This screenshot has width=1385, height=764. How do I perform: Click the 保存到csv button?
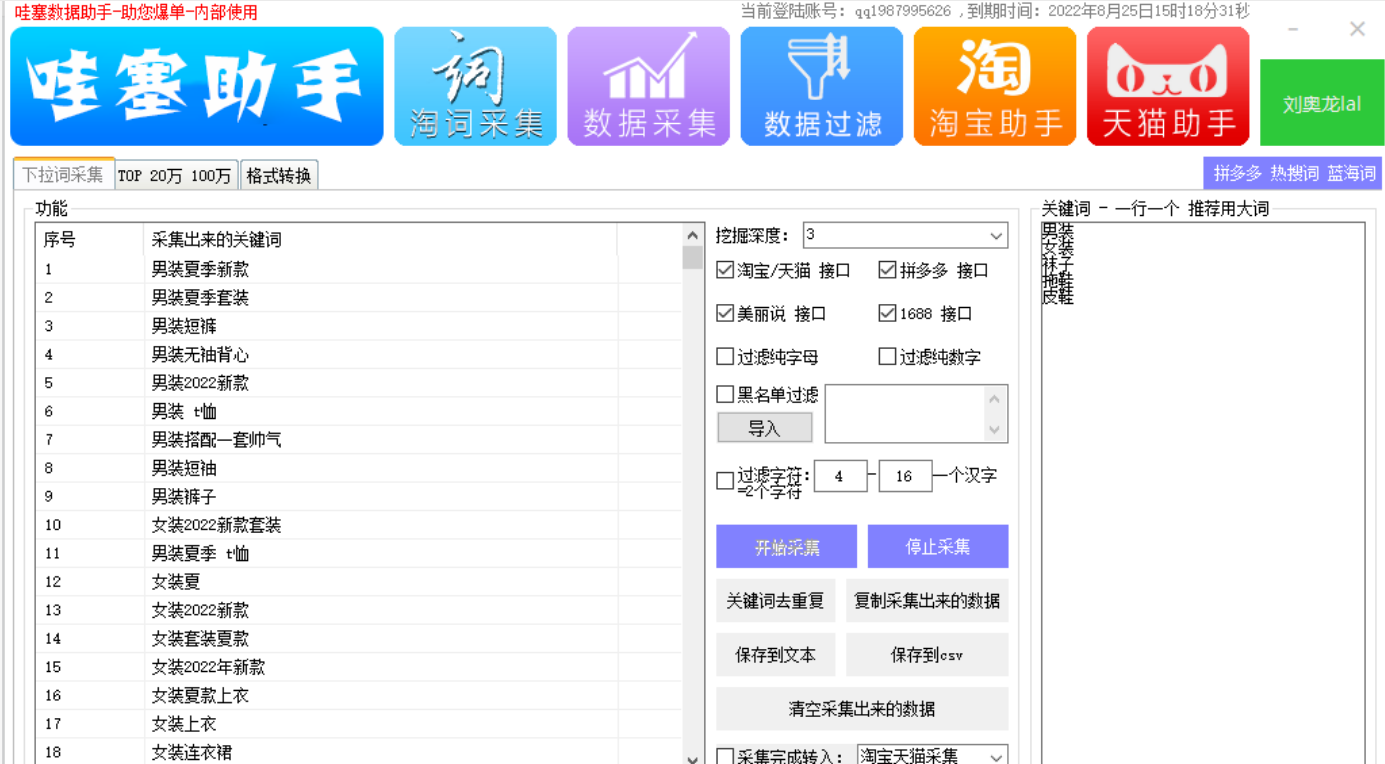coord(927,654)
